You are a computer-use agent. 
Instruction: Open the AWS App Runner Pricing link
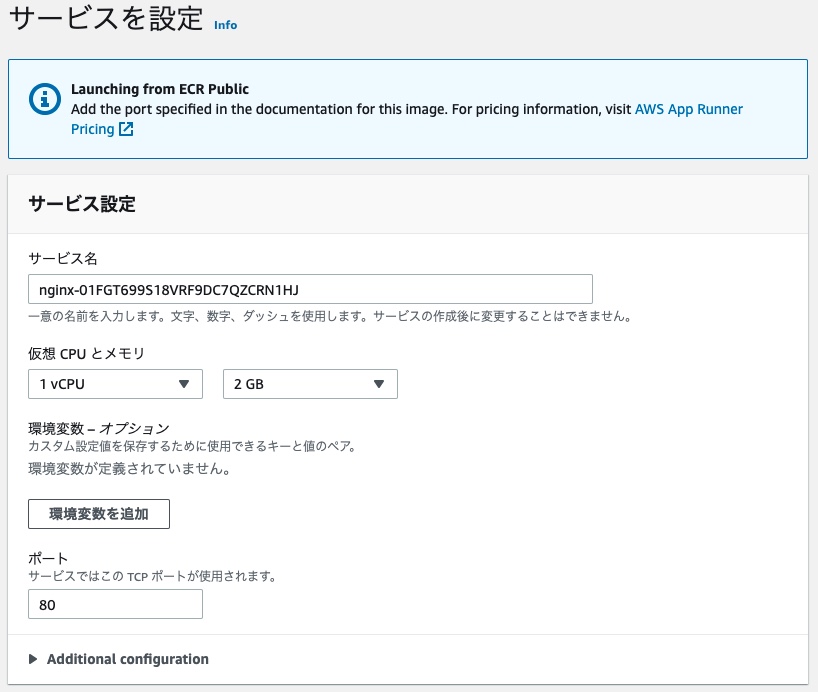[x=688, y=109]
